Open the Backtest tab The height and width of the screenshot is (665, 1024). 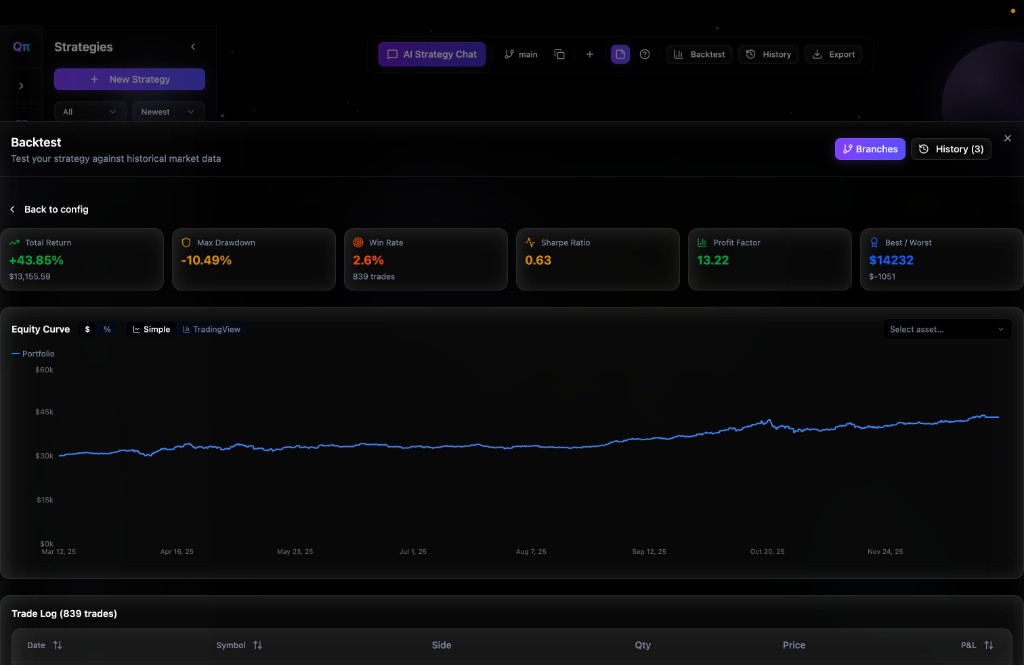(x=699, y=54)
